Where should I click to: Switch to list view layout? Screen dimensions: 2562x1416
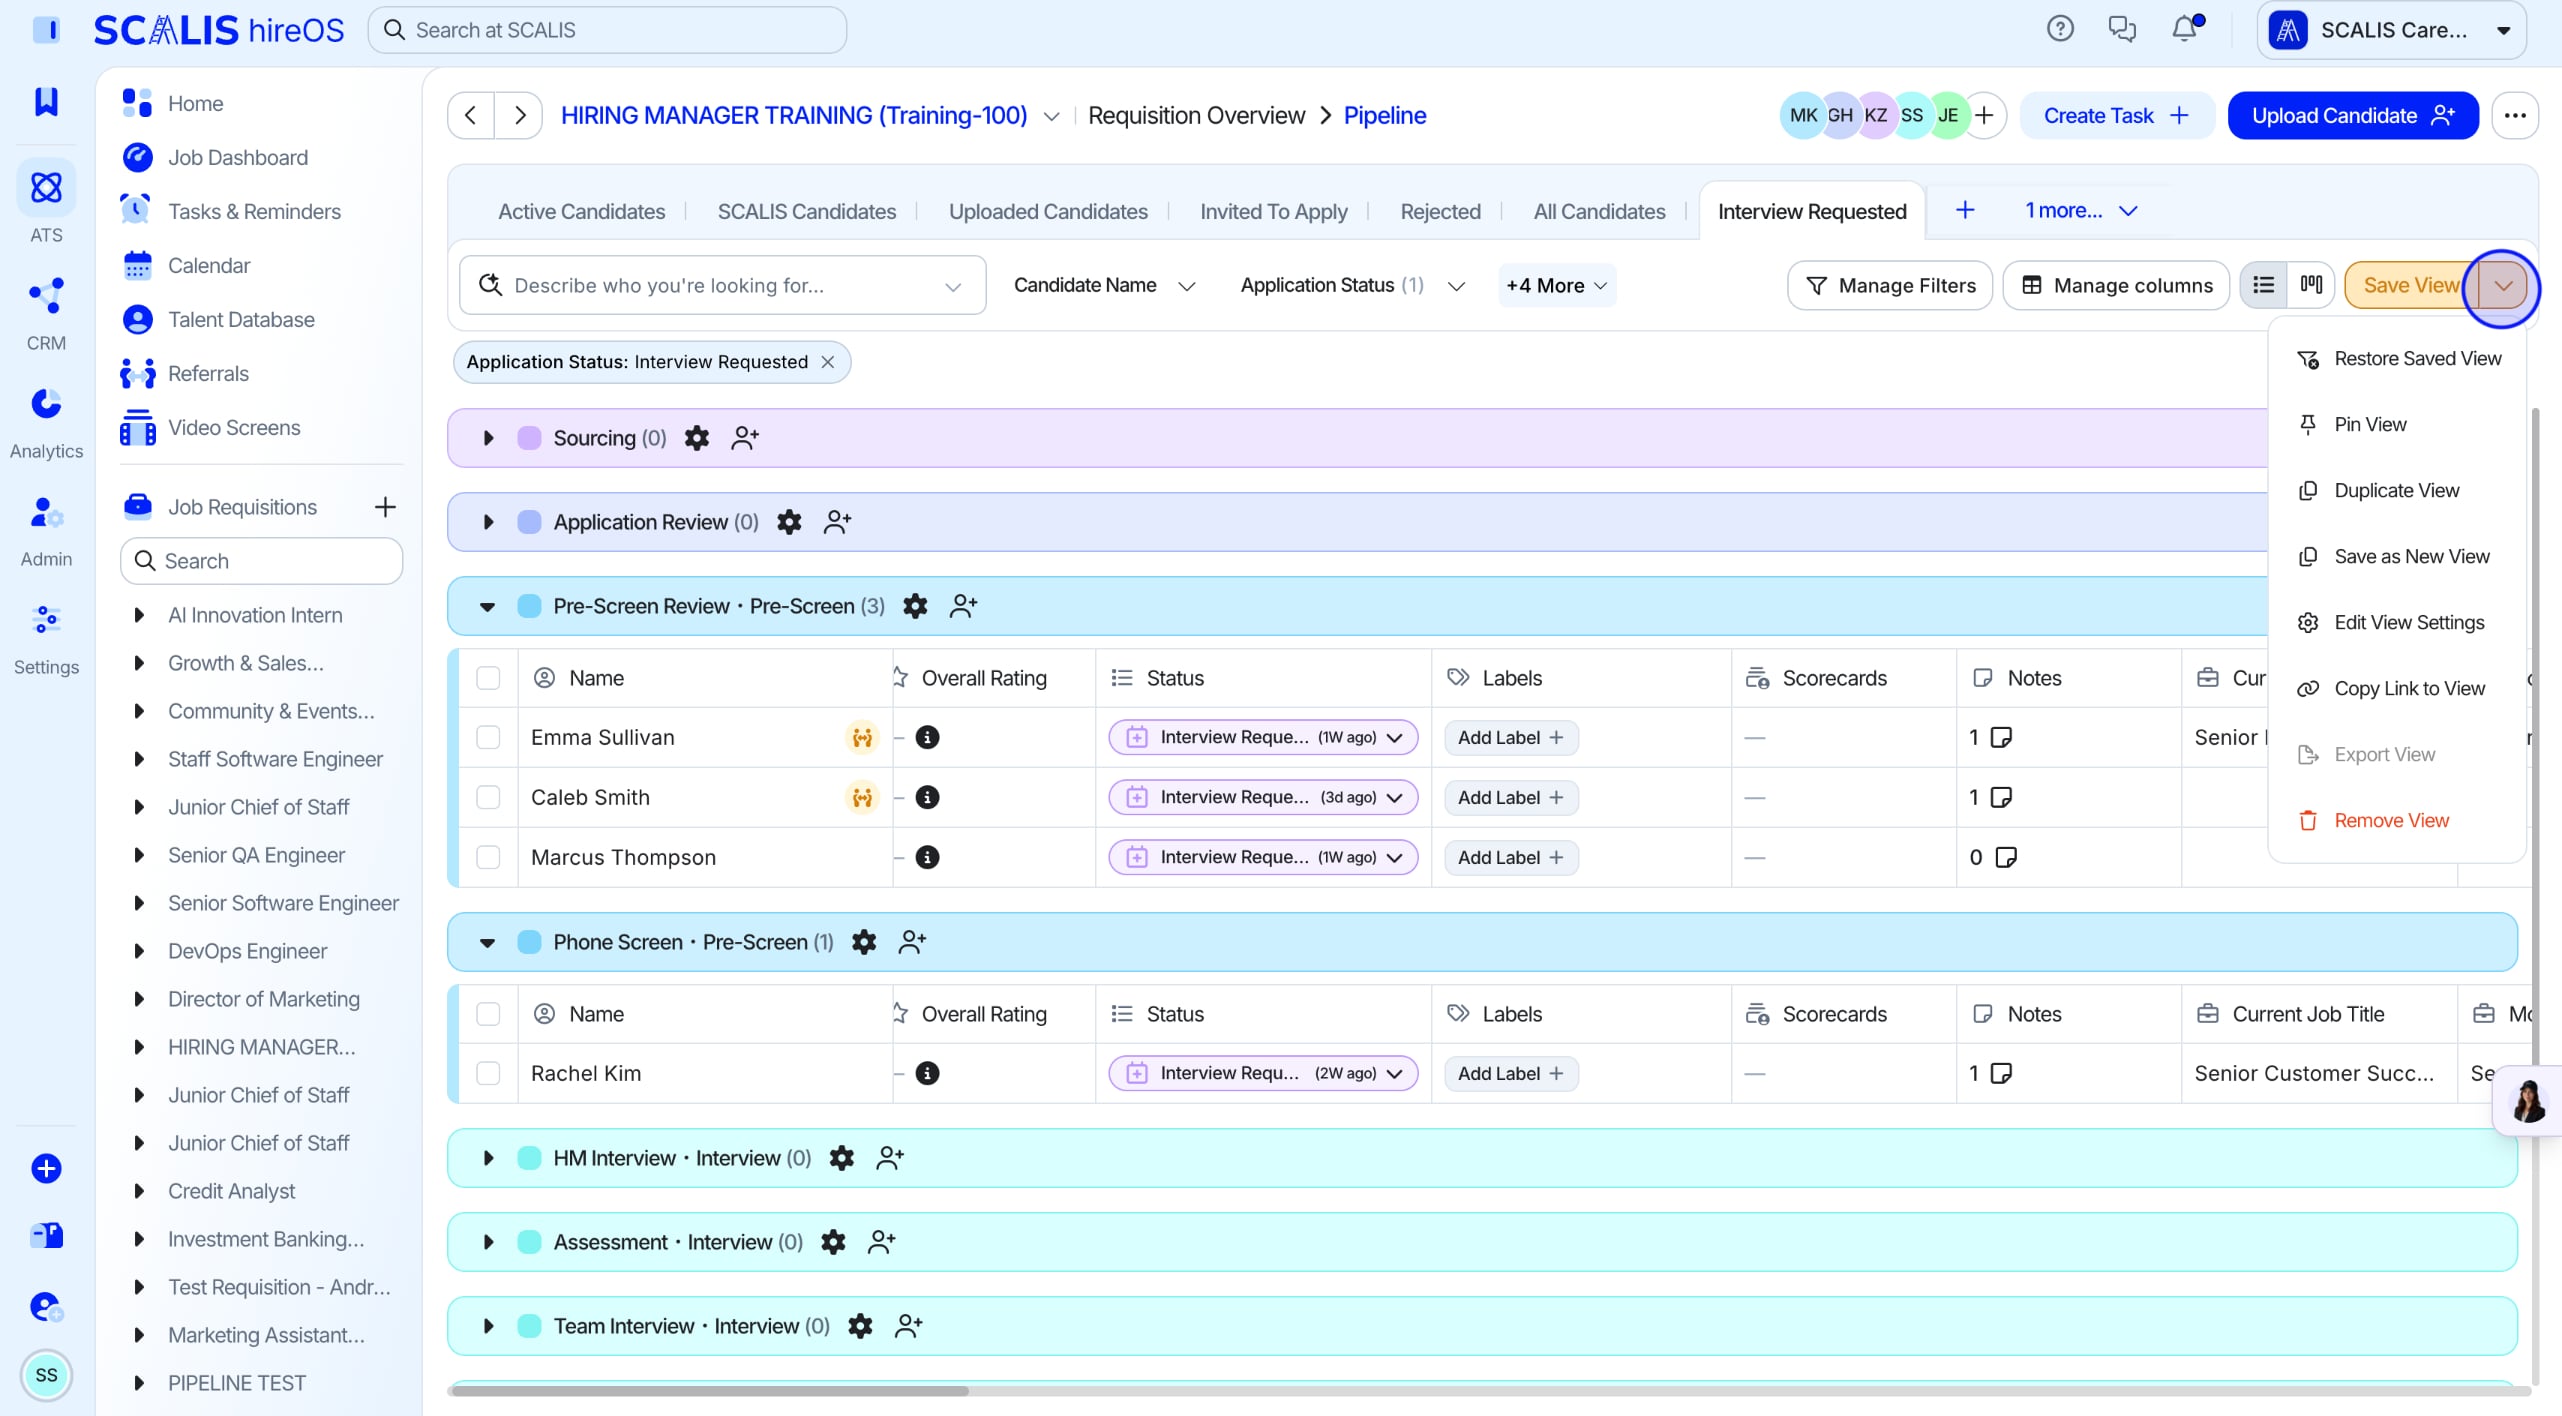tap(2263, 285)
